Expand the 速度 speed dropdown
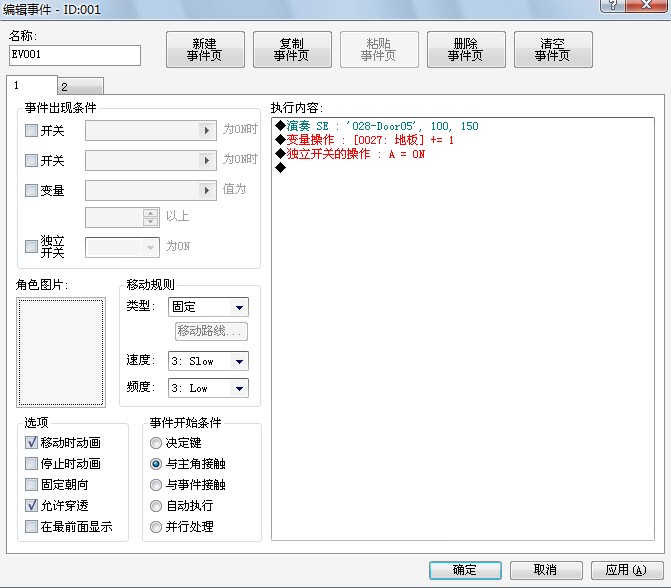 (x=208, y=361)
